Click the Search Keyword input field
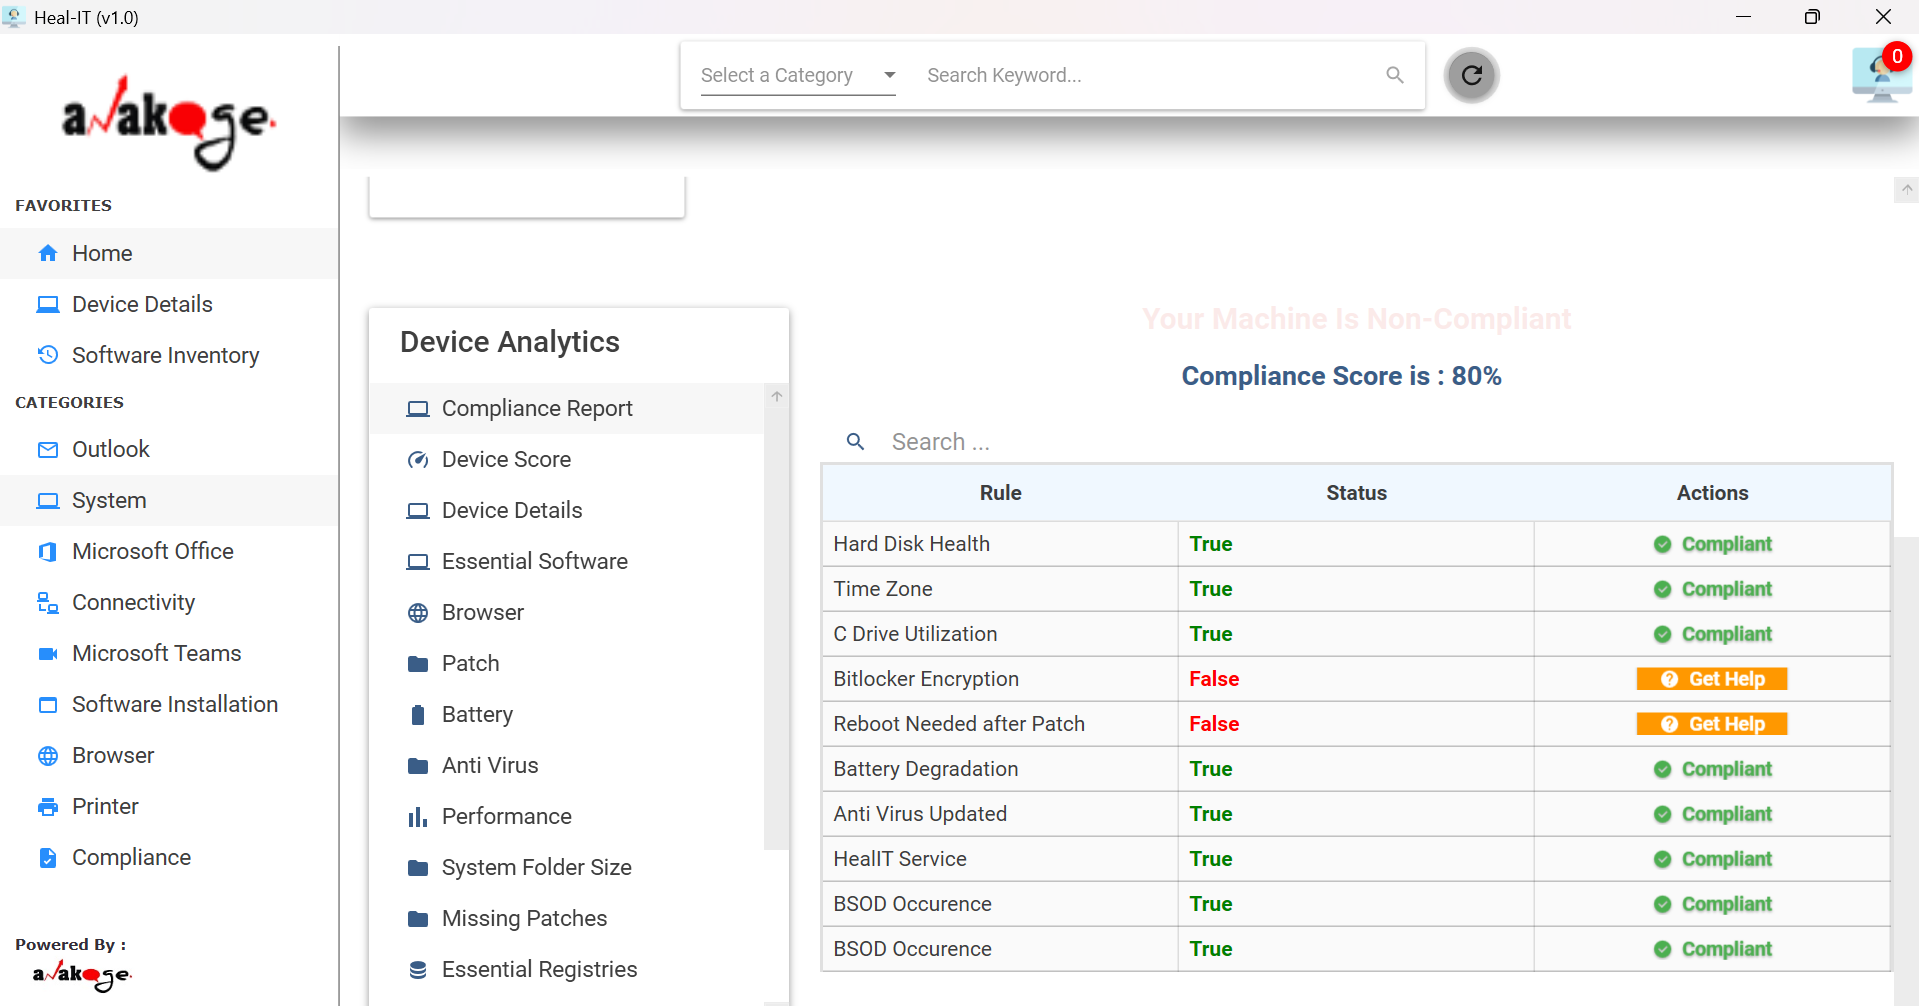The image size is (1919, 1006). point(1147,75)
